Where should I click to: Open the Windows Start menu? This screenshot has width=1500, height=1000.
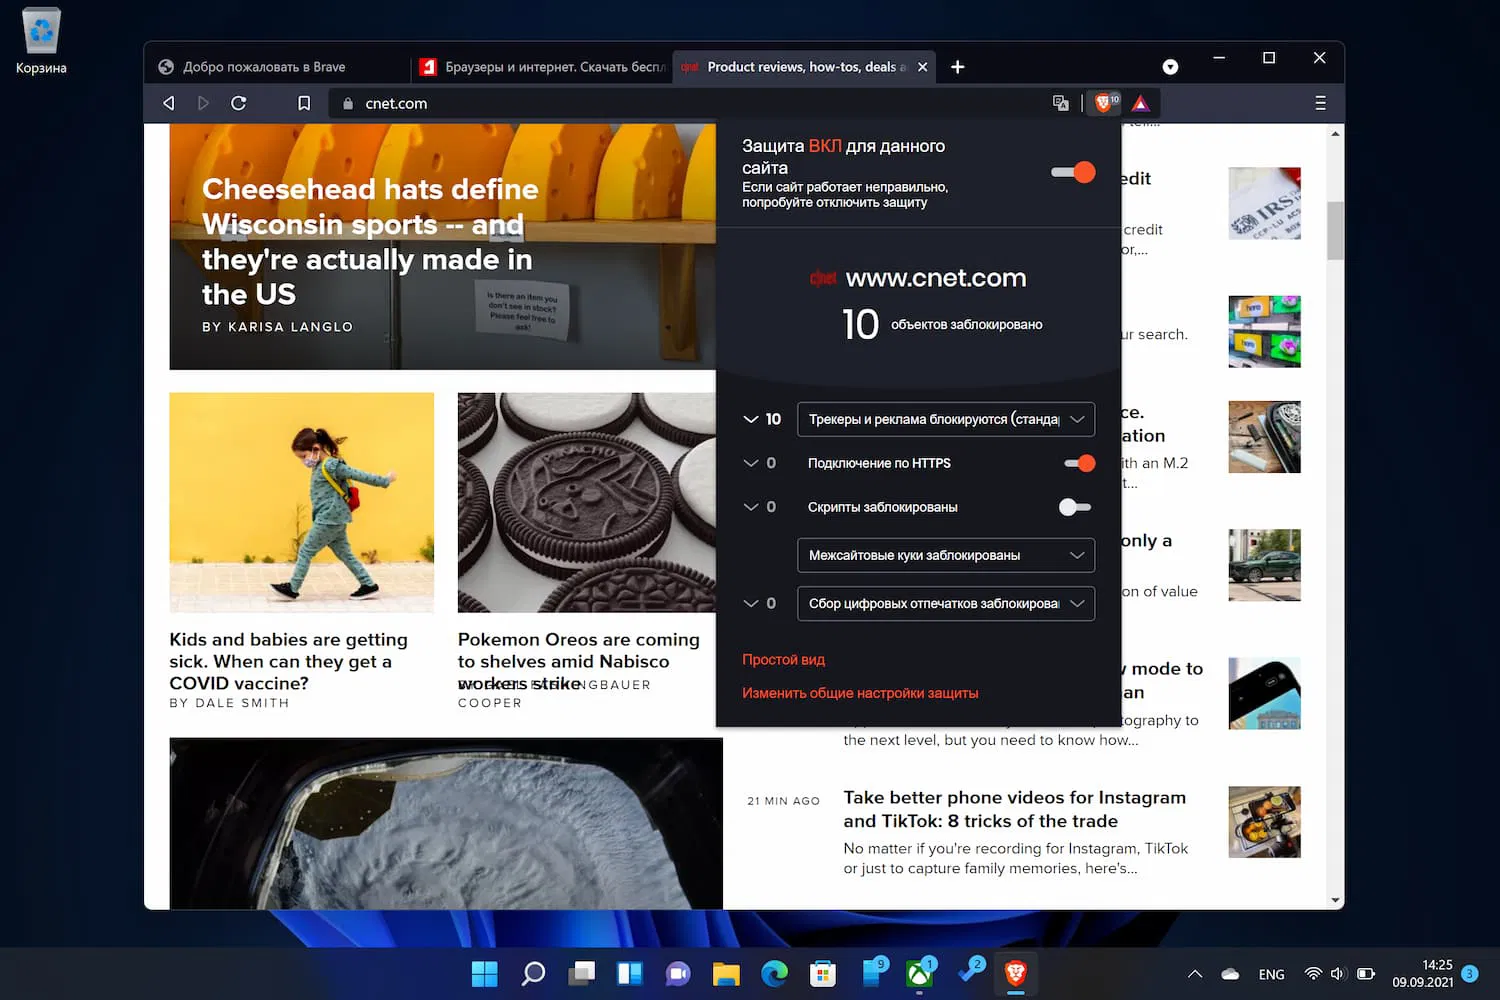click(x=484, y=973)
